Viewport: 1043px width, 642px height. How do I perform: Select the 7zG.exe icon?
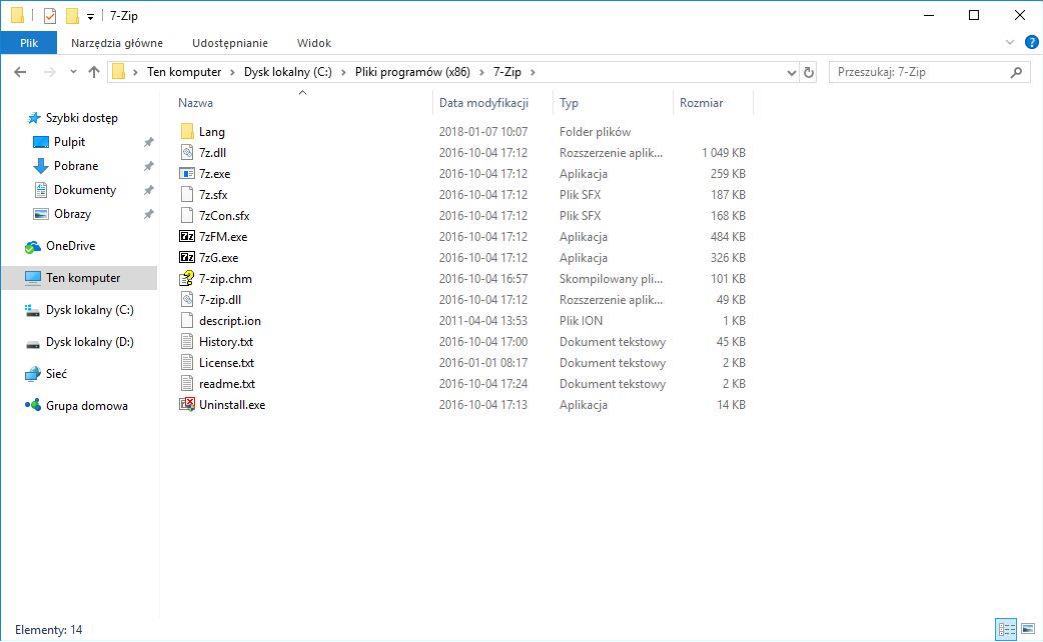click(x=187, y=257)
